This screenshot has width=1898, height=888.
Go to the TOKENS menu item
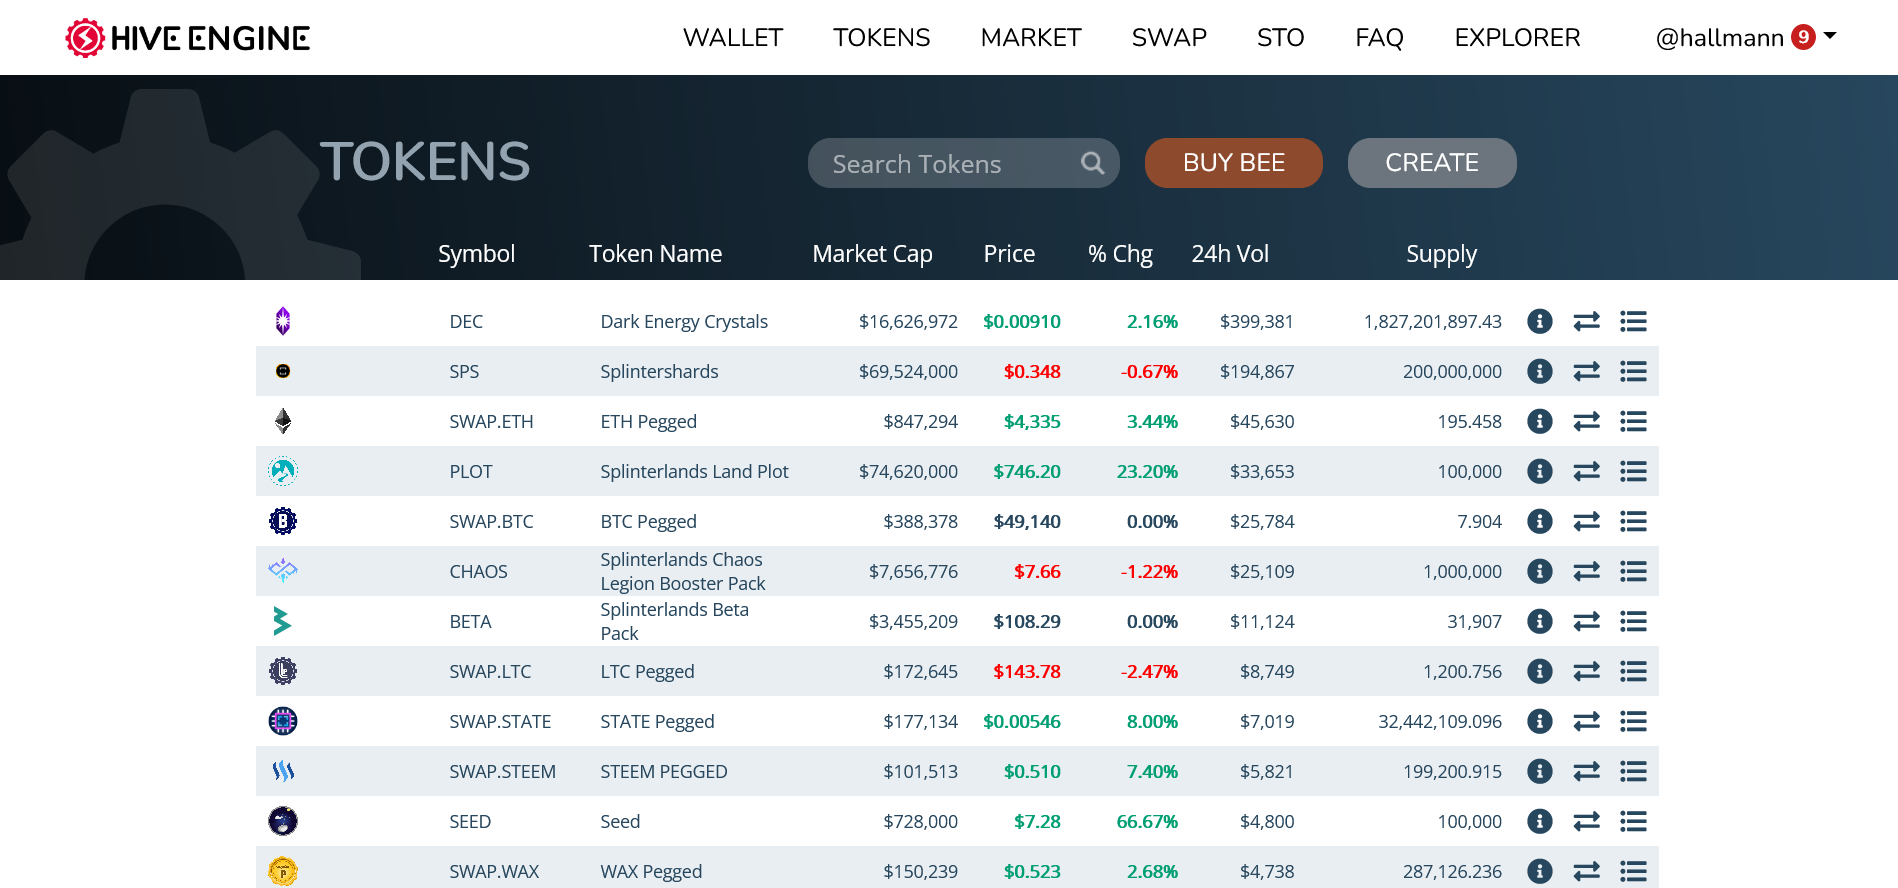tap(882, 38)
